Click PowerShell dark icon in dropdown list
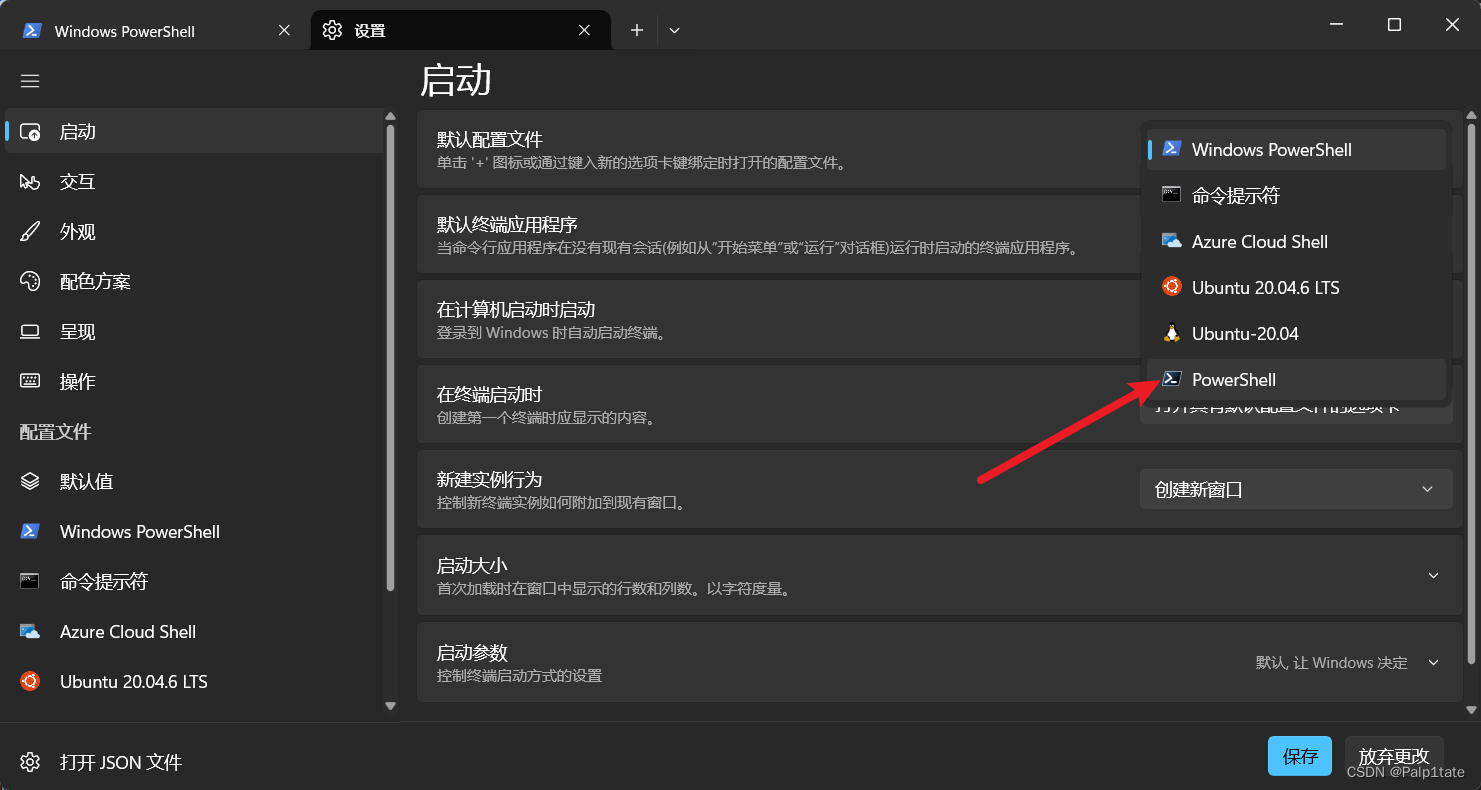Image resolution: width=1481 pixels, height=790 pixels. 1171,378
